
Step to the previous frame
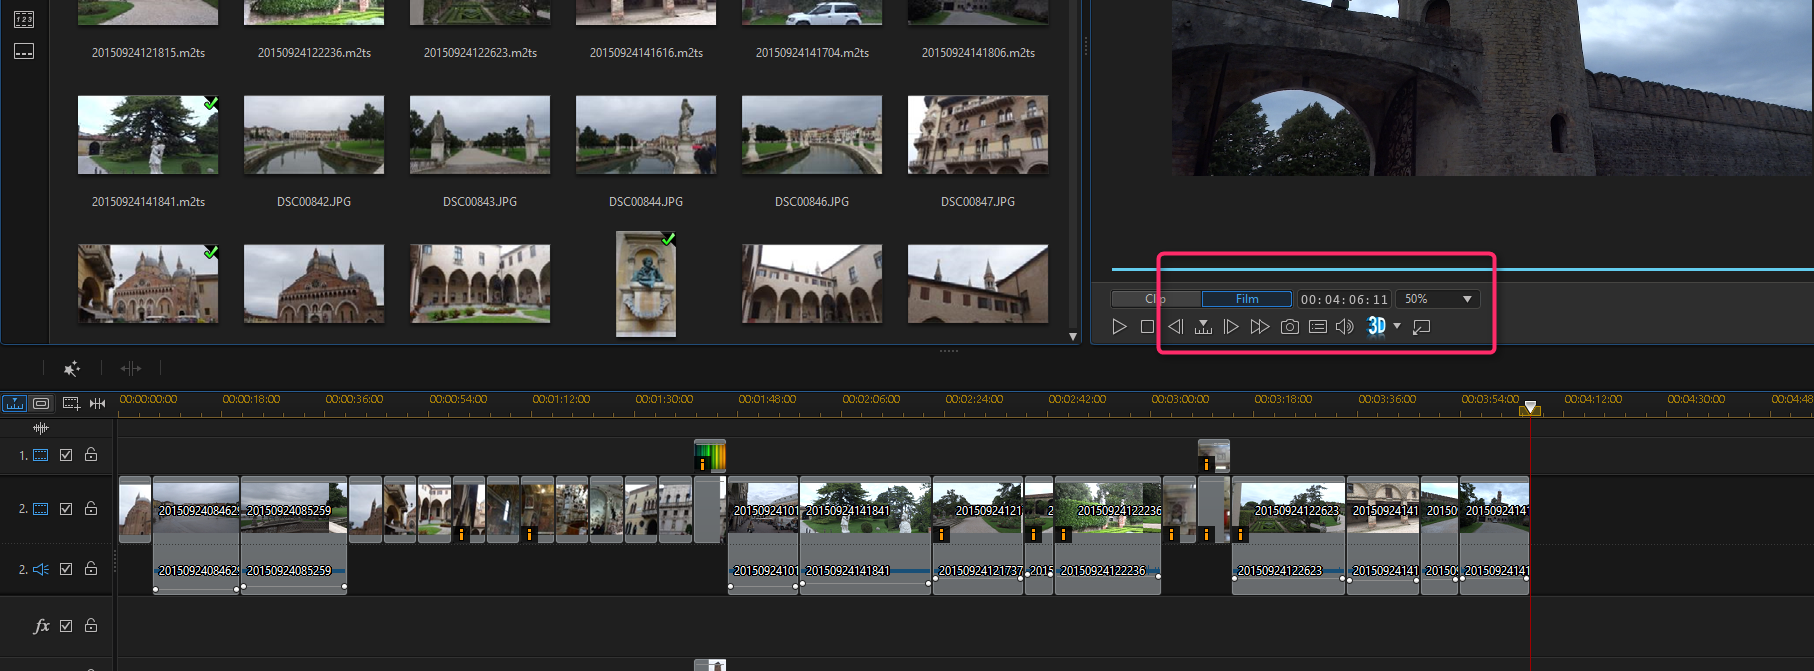[1176, 327]
